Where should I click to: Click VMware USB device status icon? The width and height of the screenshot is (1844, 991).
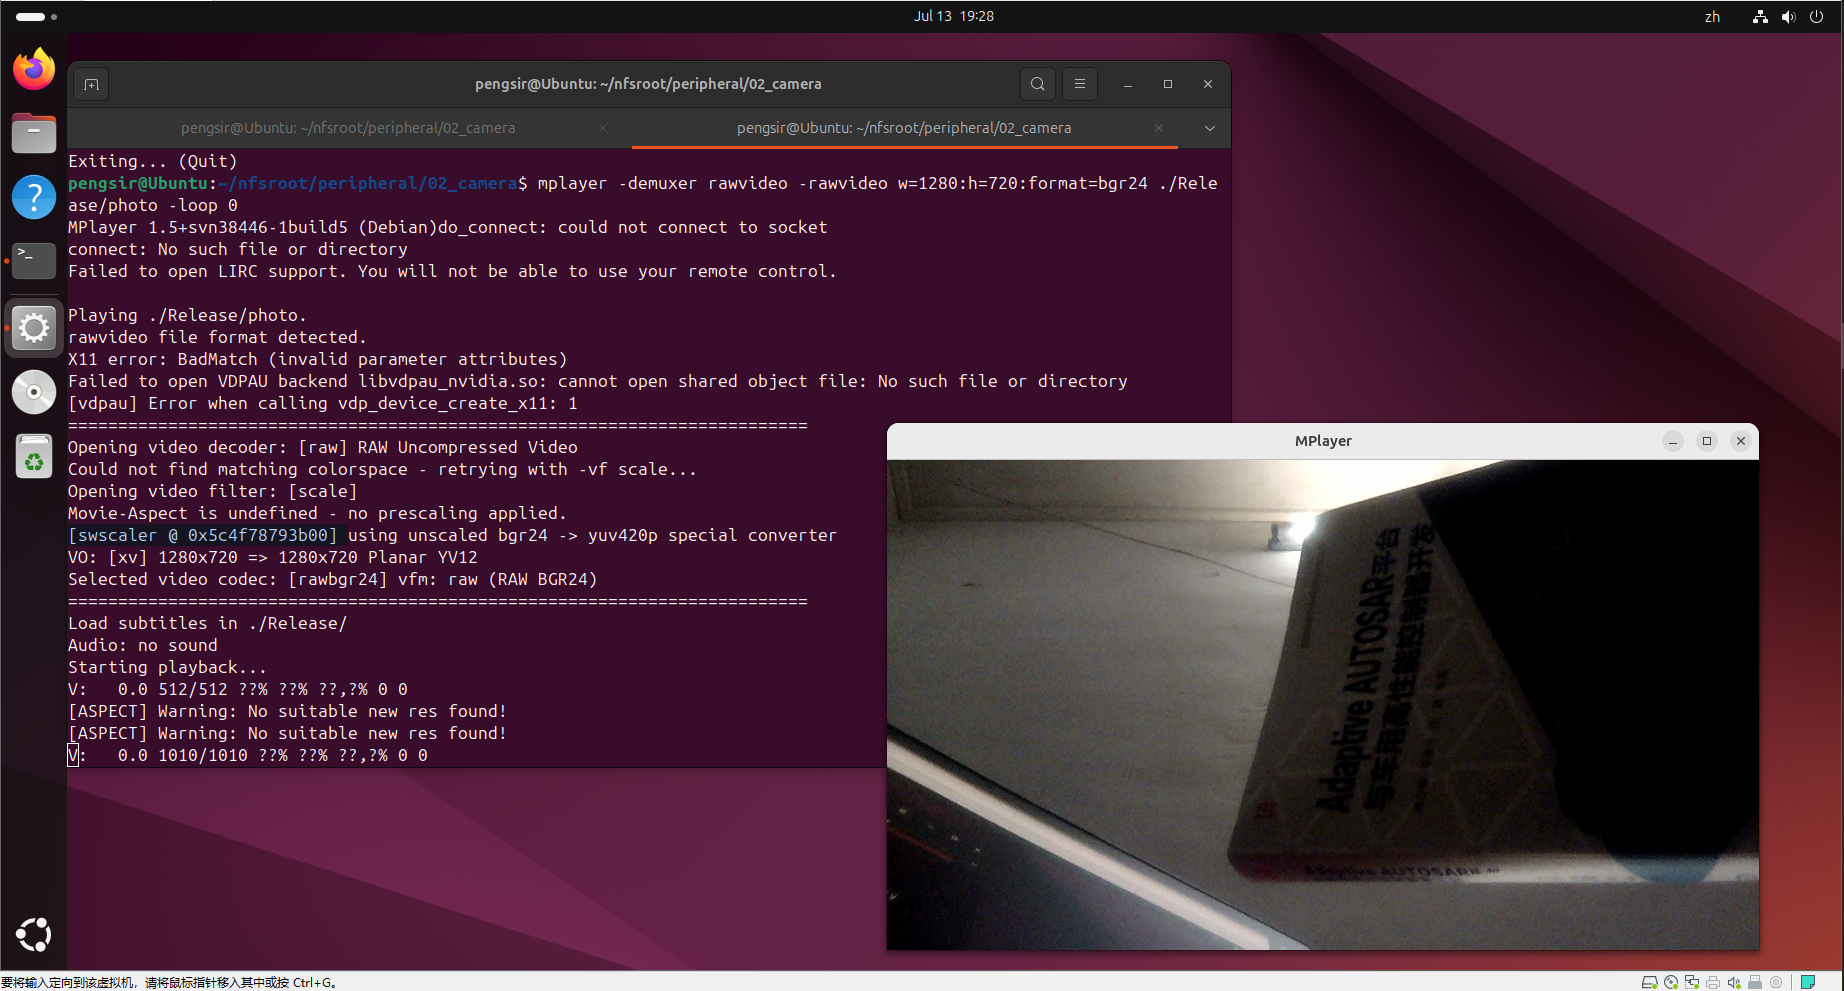point(1755,982)
